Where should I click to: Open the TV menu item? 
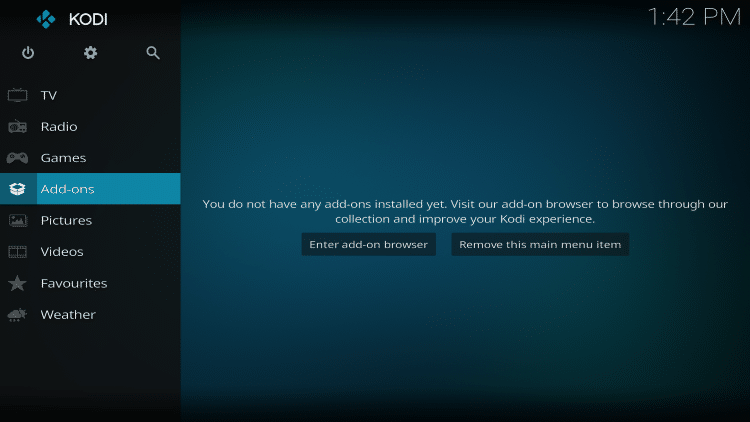(90, 95)
